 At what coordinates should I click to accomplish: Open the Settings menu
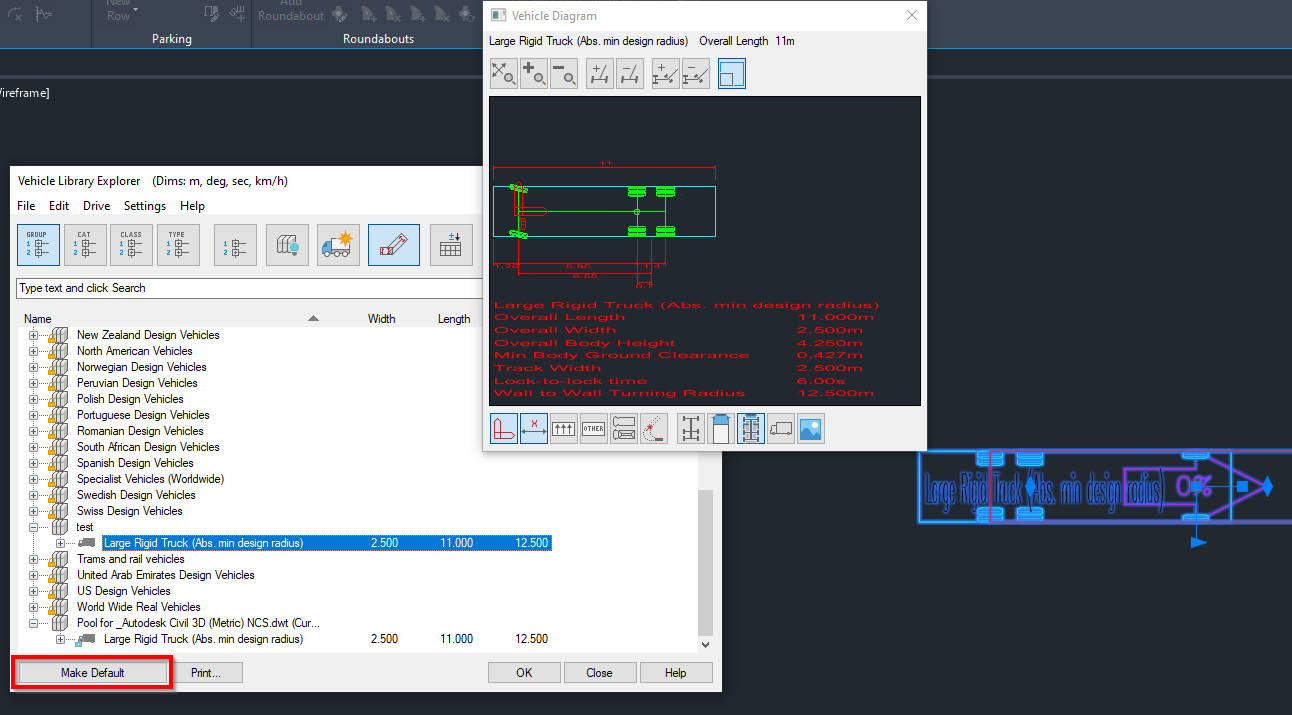point(145,206)
